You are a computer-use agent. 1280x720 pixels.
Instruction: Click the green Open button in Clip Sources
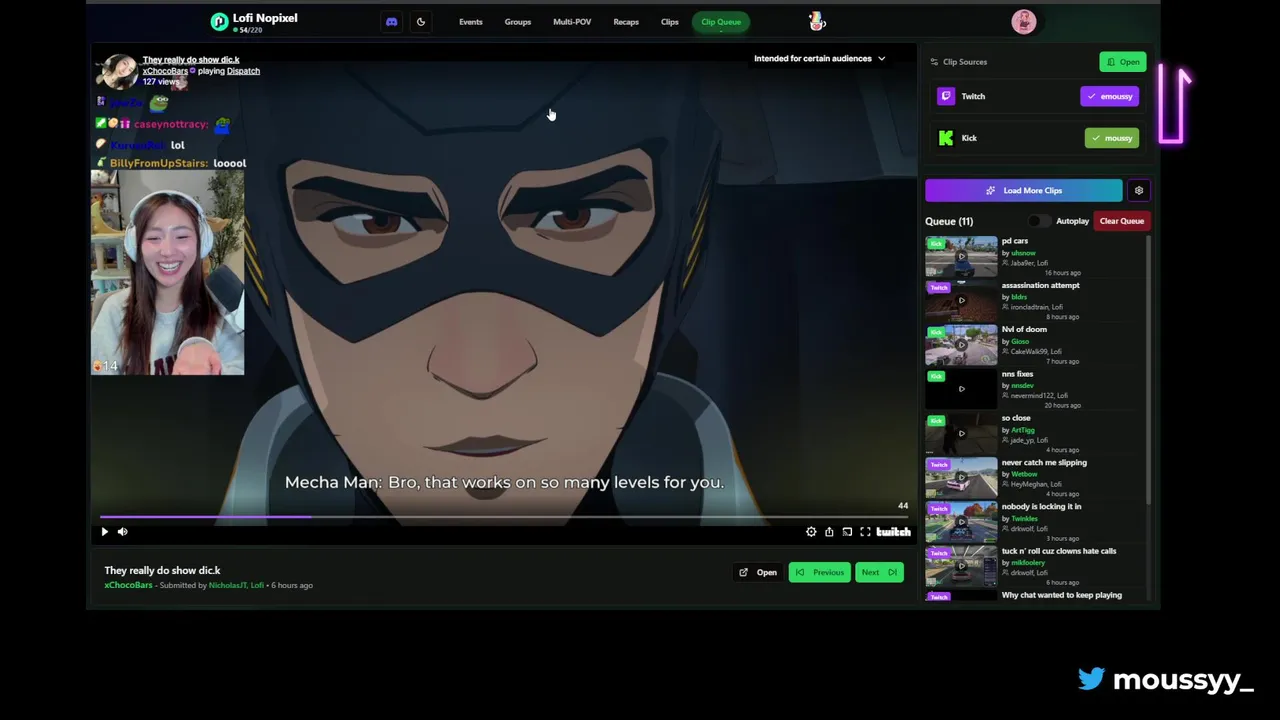click(x=1123, y=62)
